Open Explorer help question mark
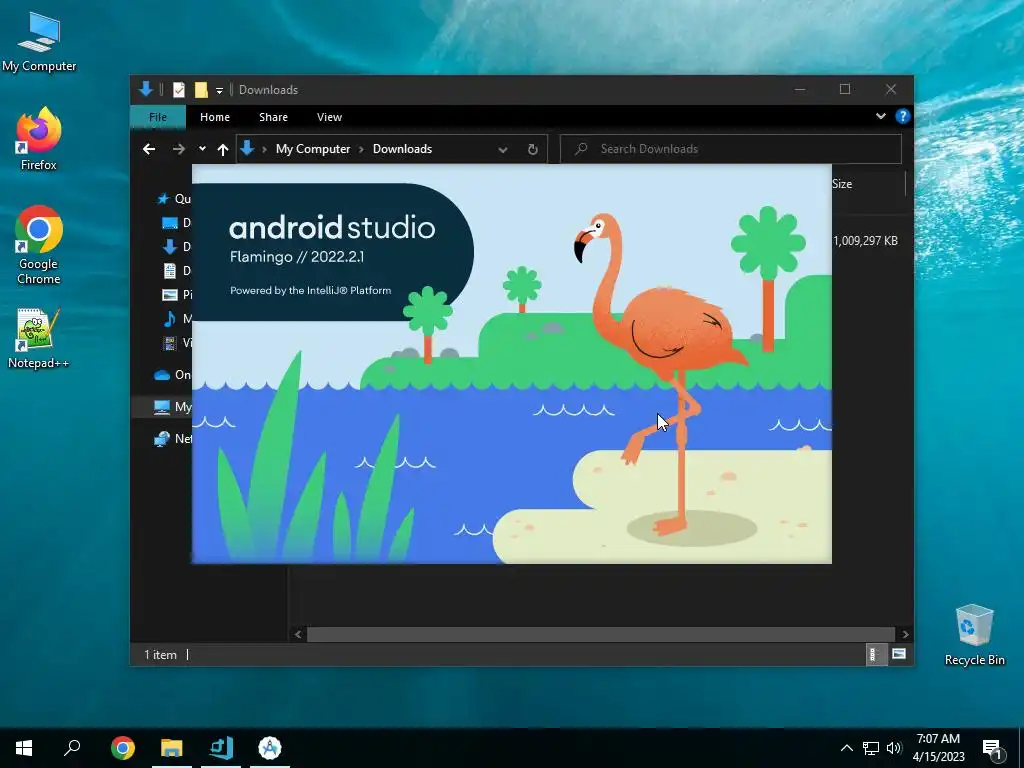Screen dimensions: 1024x768 click(x=903, y=116)
